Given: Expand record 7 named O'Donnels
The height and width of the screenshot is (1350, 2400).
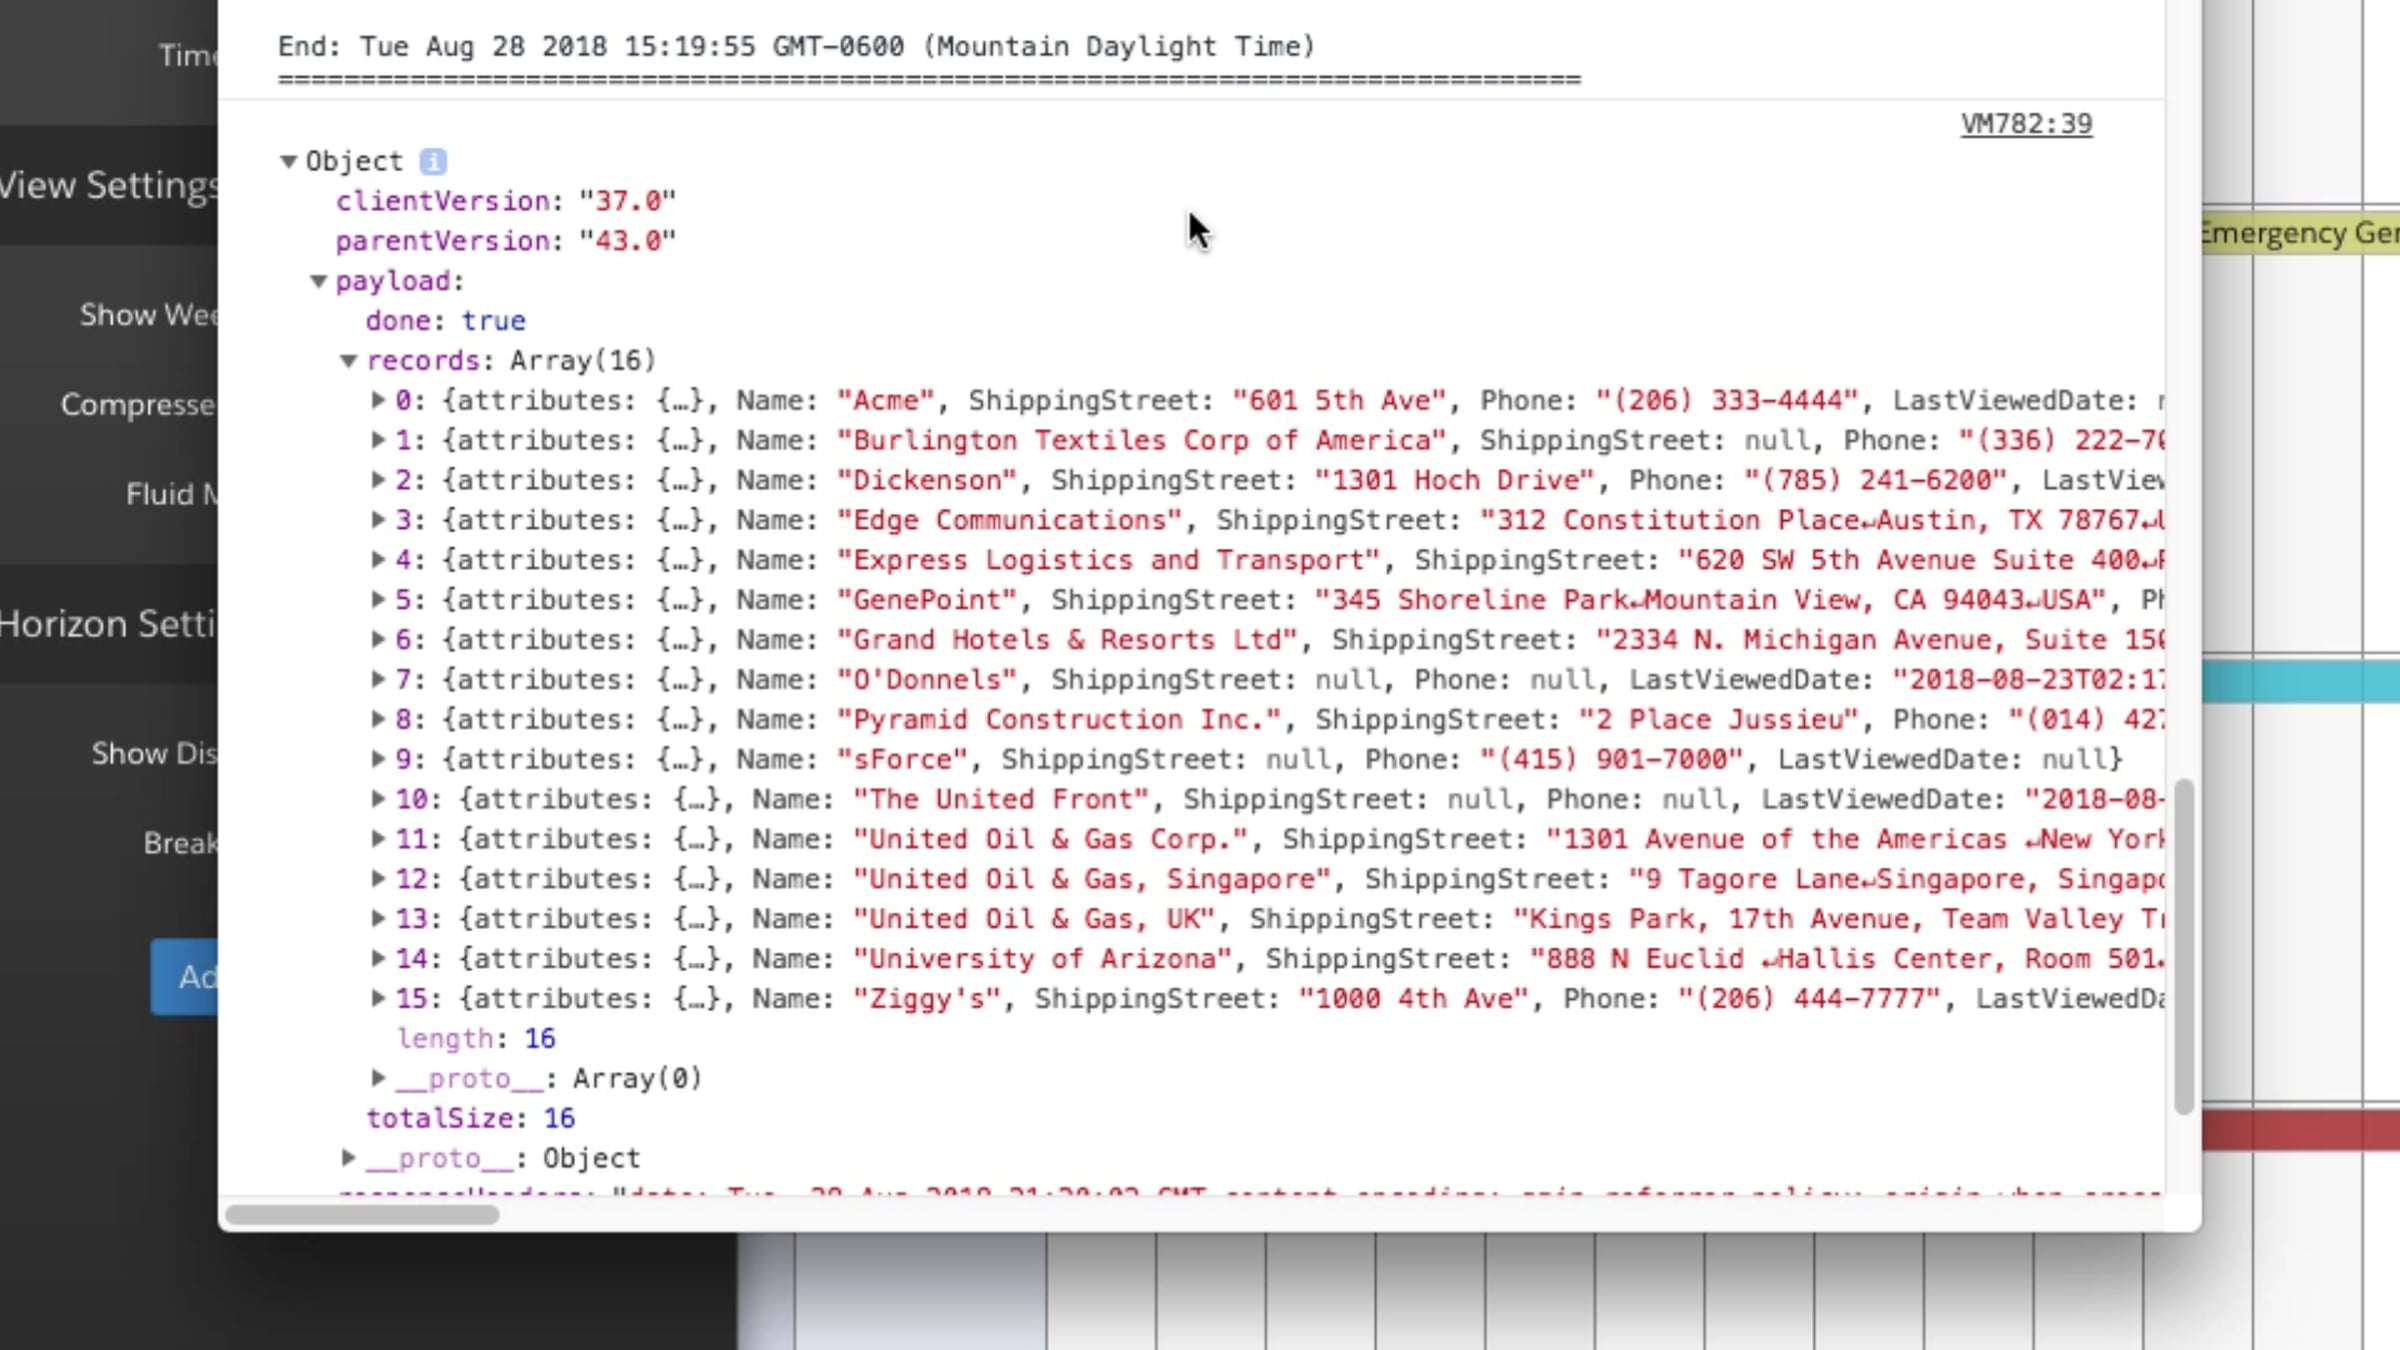Looking at the screenshot, I should coord(378,680).
